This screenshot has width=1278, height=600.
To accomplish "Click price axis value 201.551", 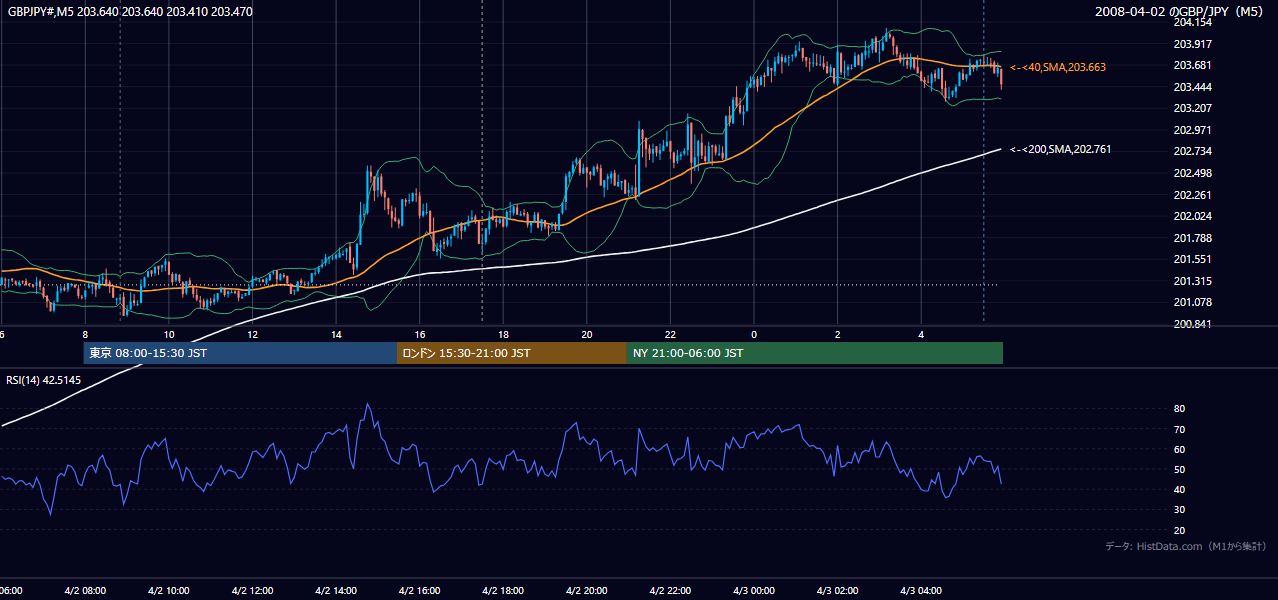I will click(x=1192, y=260).
